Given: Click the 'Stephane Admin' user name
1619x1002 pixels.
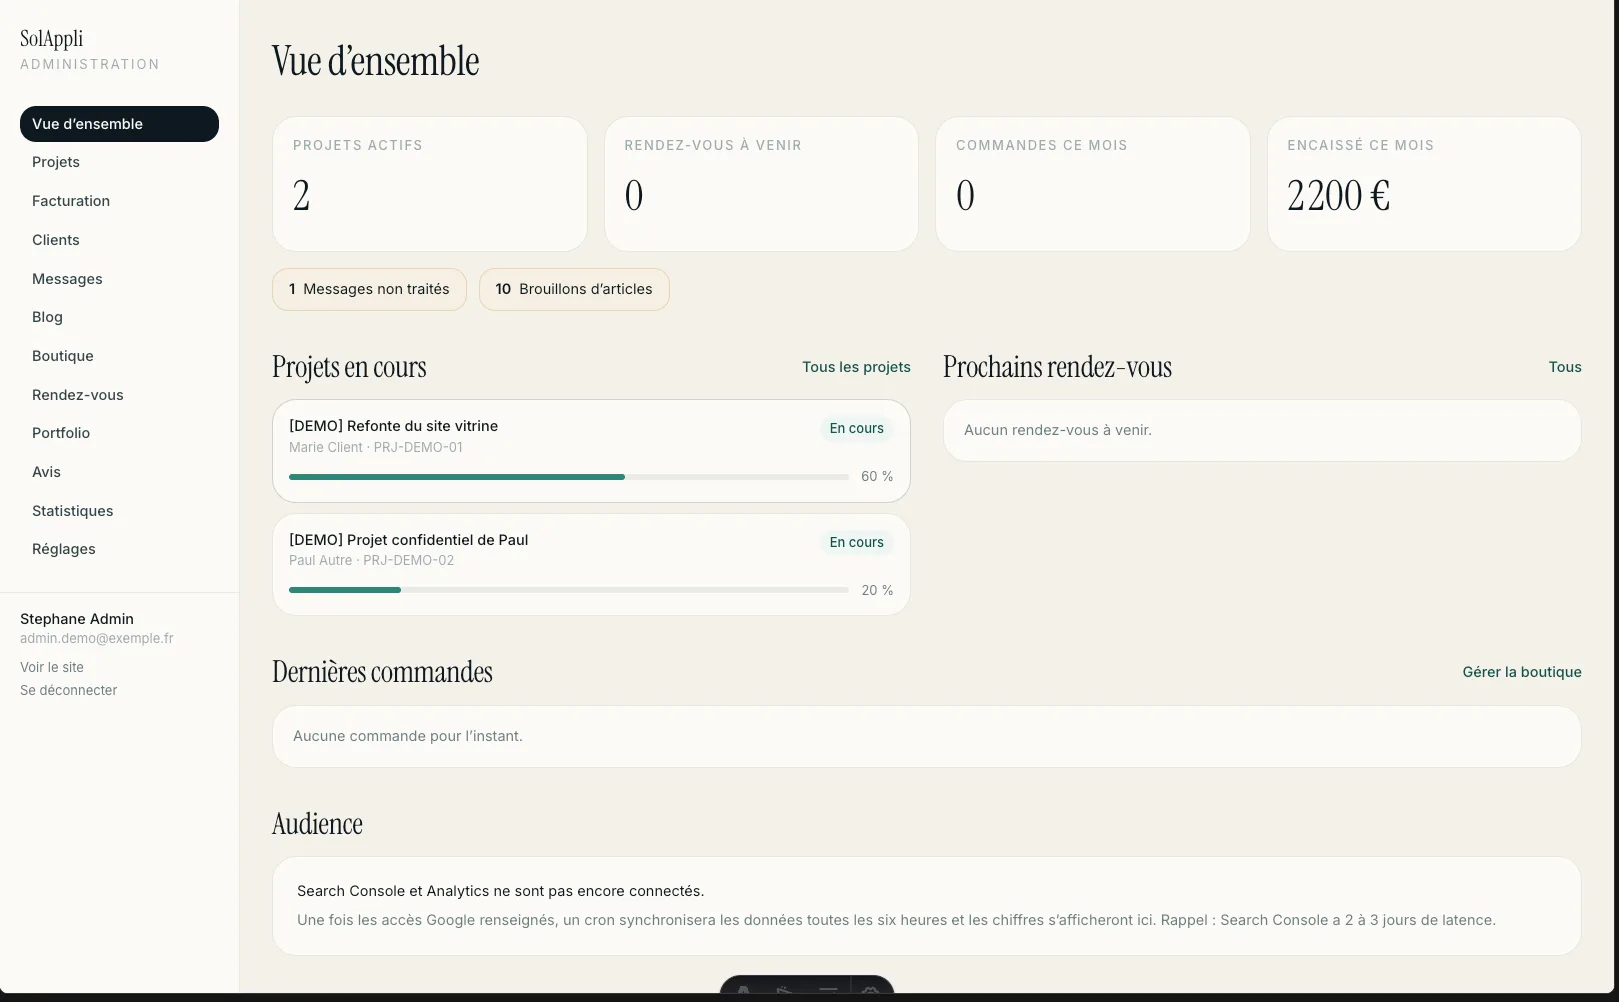Looking at the screenshot, I should [x=77, y=619].
